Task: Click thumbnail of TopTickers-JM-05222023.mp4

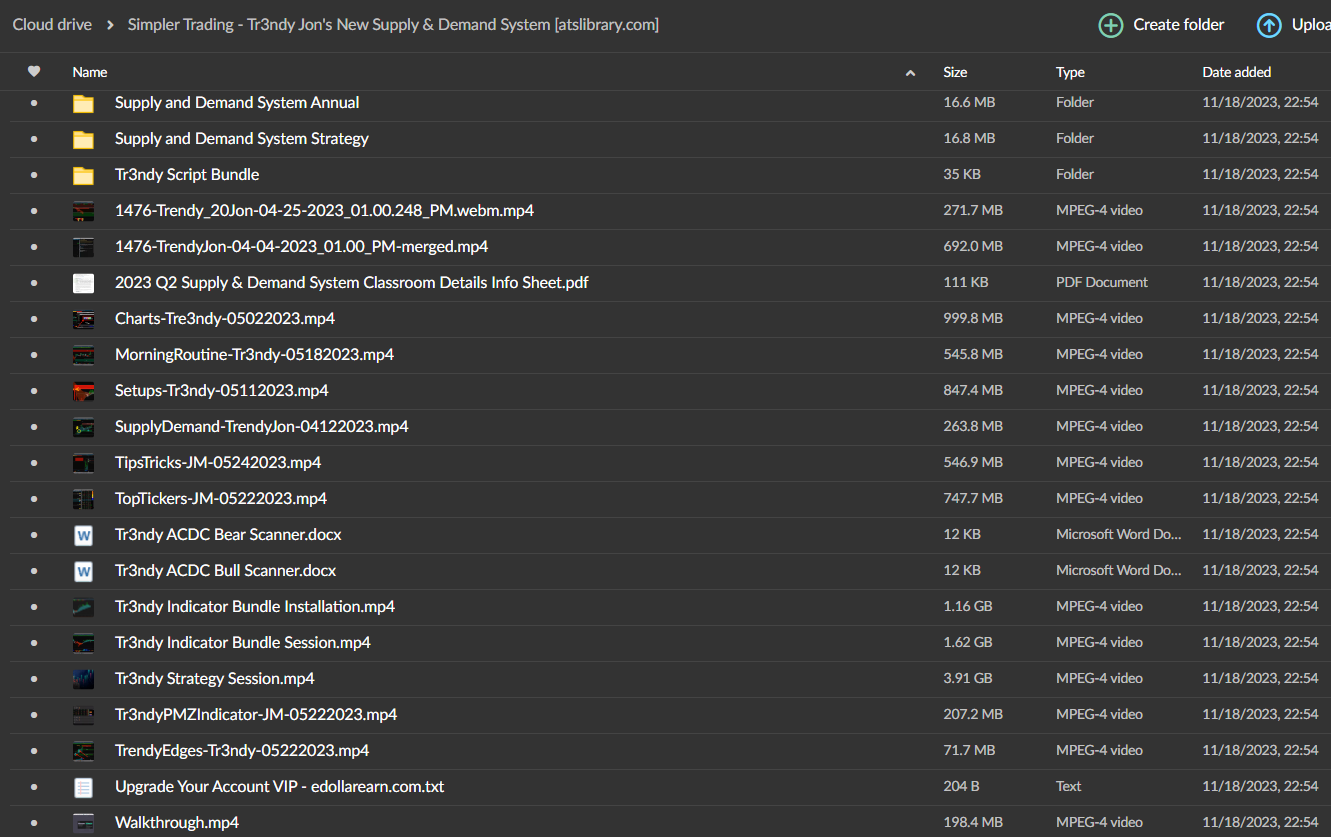Action: click(83, 499)
